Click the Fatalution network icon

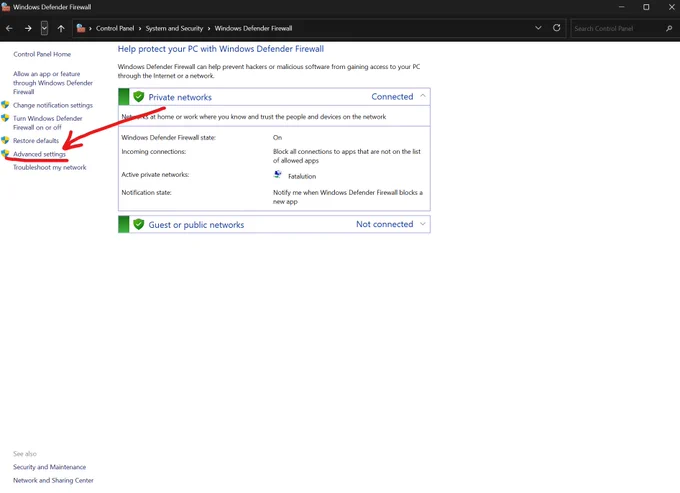[x=278, y=175]
